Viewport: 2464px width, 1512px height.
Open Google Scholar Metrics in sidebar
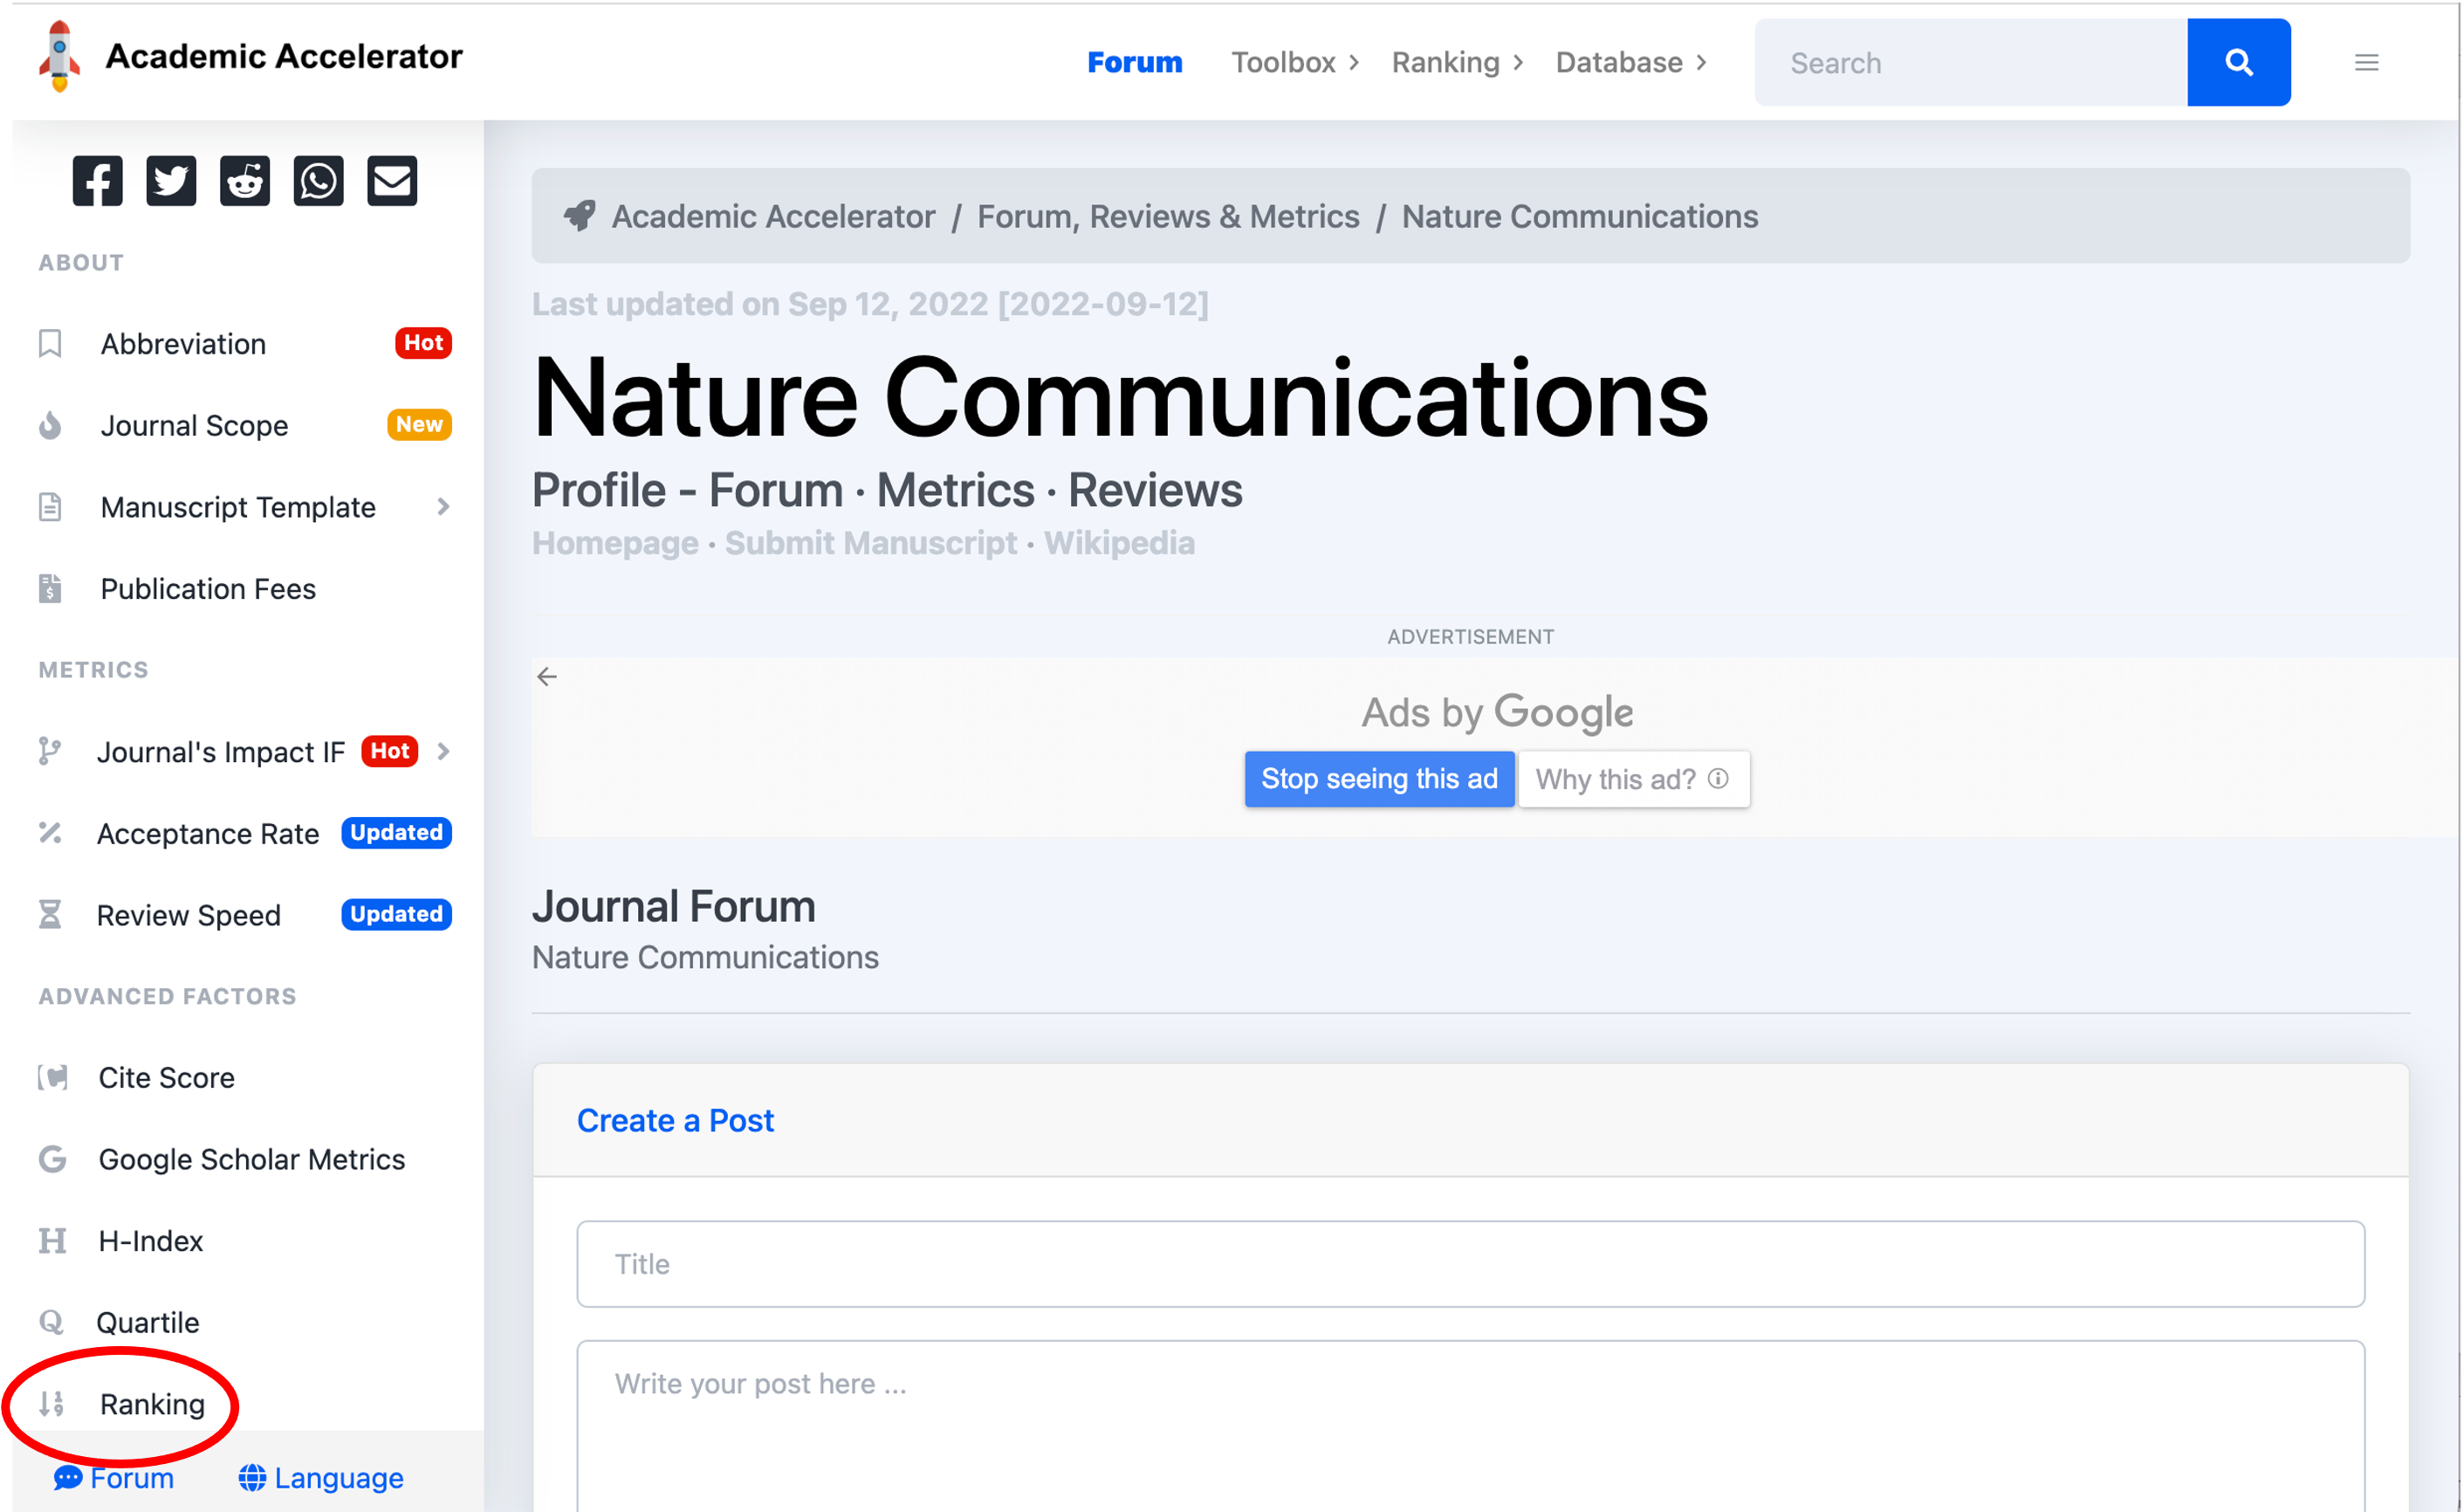coord(252,1159)
